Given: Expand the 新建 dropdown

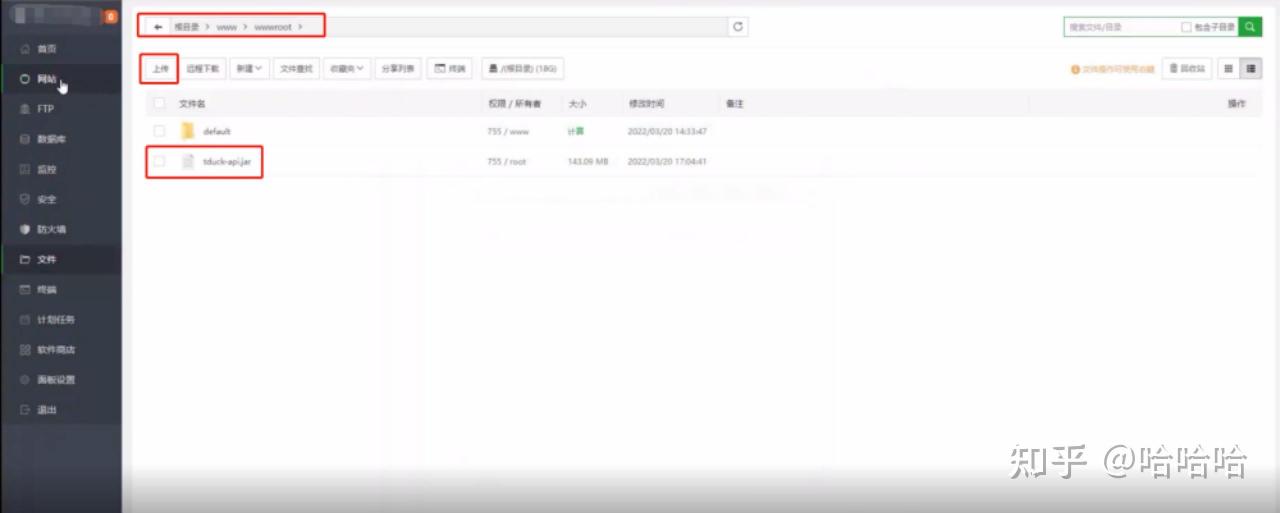Looking at the screenshot, I should (249, 69).
